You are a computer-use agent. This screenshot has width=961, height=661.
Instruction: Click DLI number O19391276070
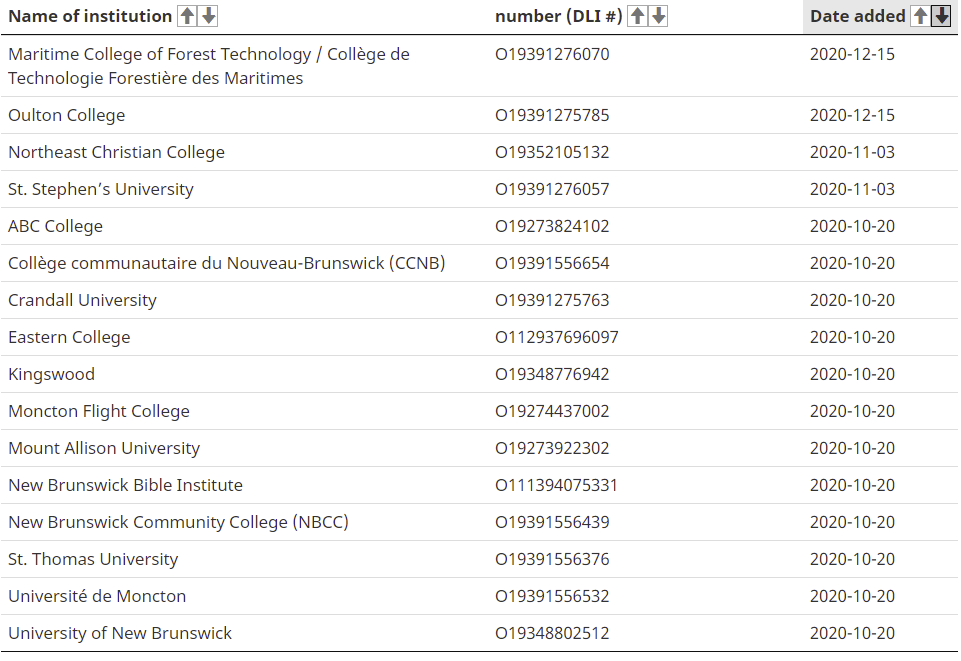[x=552, y=54]
